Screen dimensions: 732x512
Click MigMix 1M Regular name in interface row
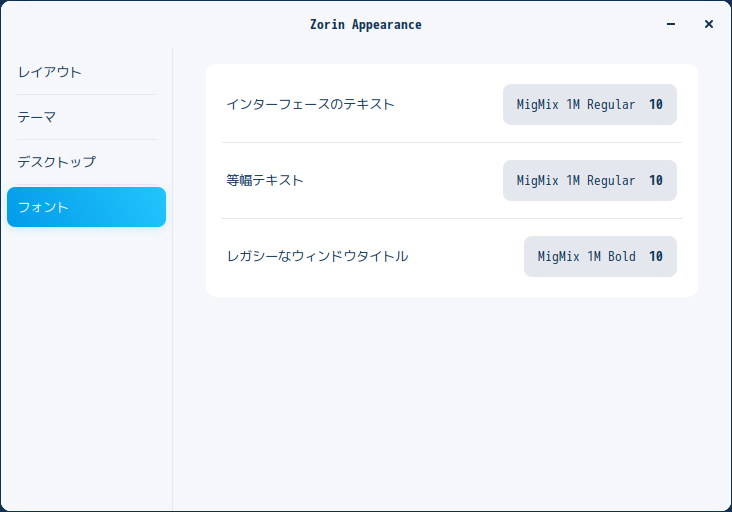coord(576,105)
